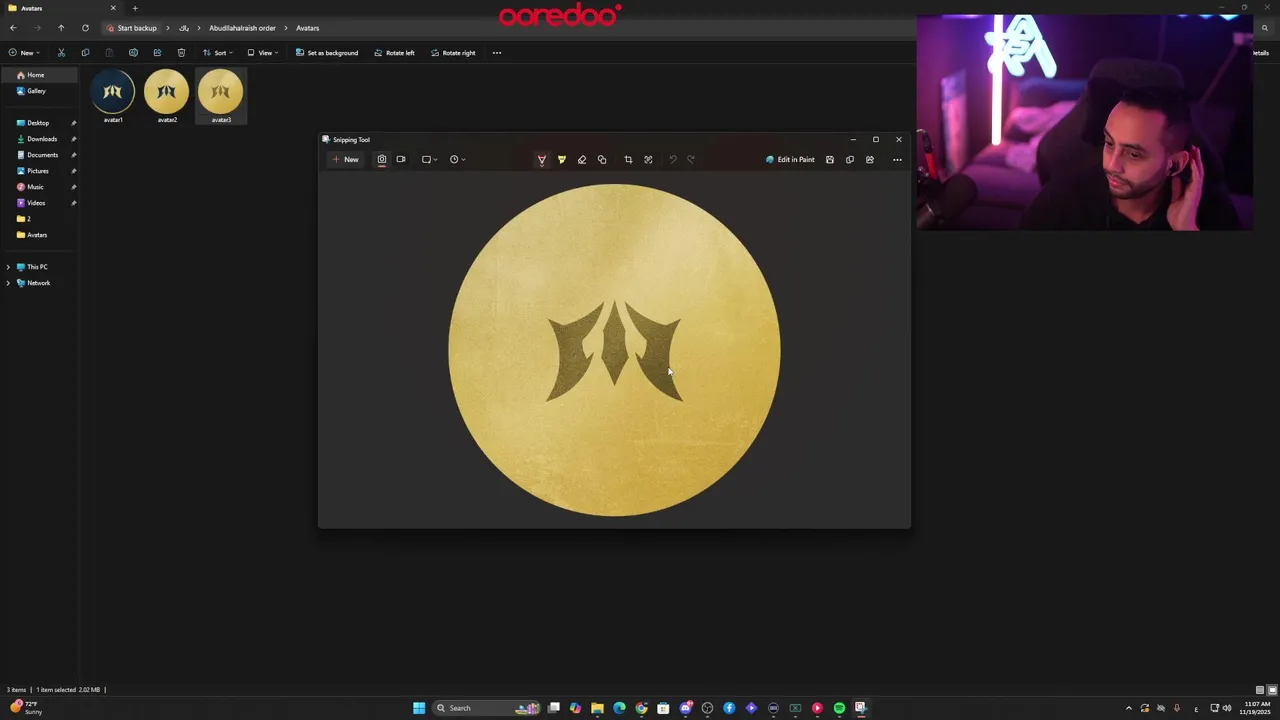
Task: Open the View dropdown in Explorer
Action: pos(262,53)
